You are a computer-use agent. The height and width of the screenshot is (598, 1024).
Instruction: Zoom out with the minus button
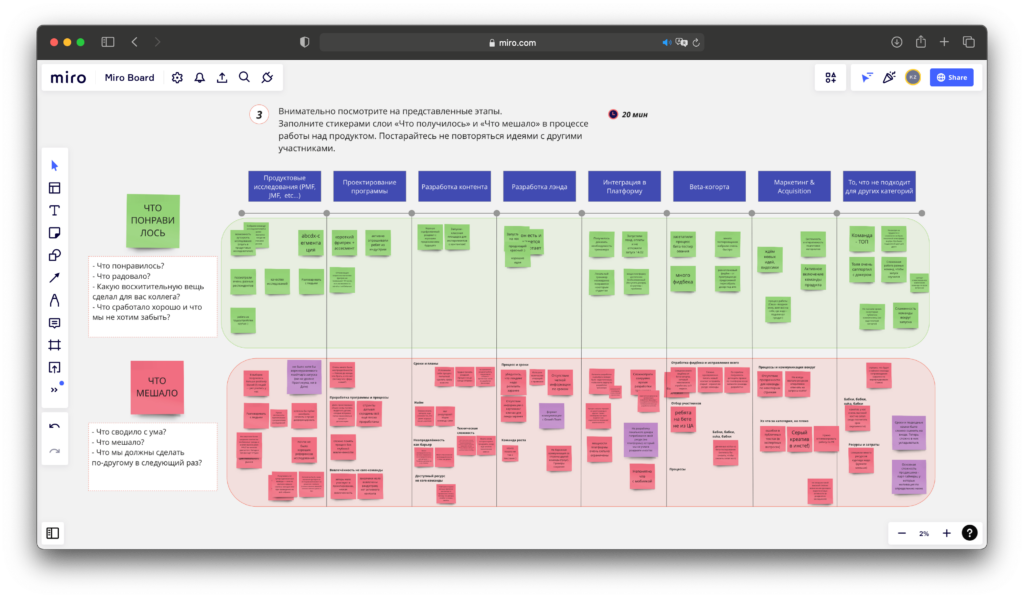(901, 533)
